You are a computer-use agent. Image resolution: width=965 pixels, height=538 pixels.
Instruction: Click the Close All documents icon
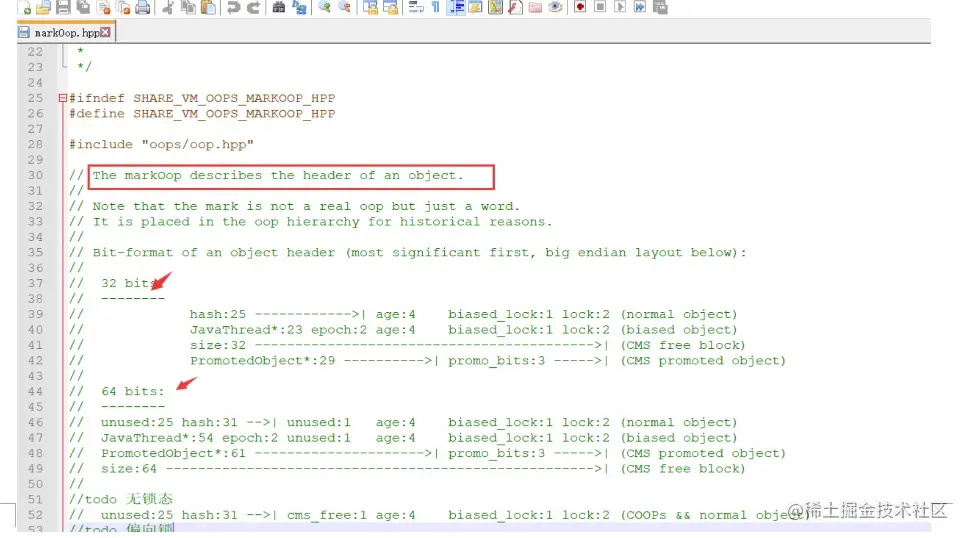pyautogui.click(x=123, y=7)
